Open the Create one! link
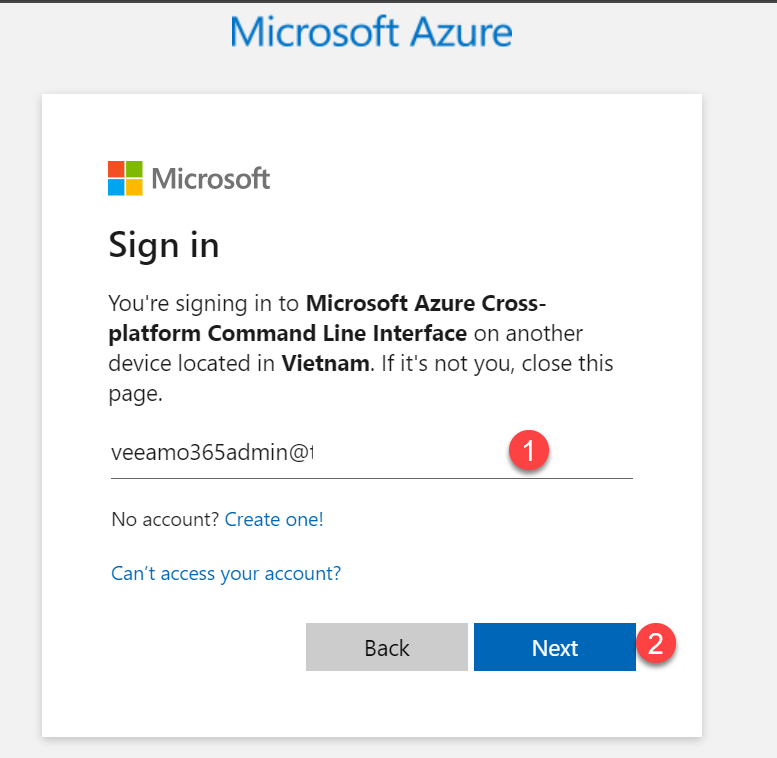Image resolution: width=777 pixels, height=758 pixels. click(x=274, y=519)
